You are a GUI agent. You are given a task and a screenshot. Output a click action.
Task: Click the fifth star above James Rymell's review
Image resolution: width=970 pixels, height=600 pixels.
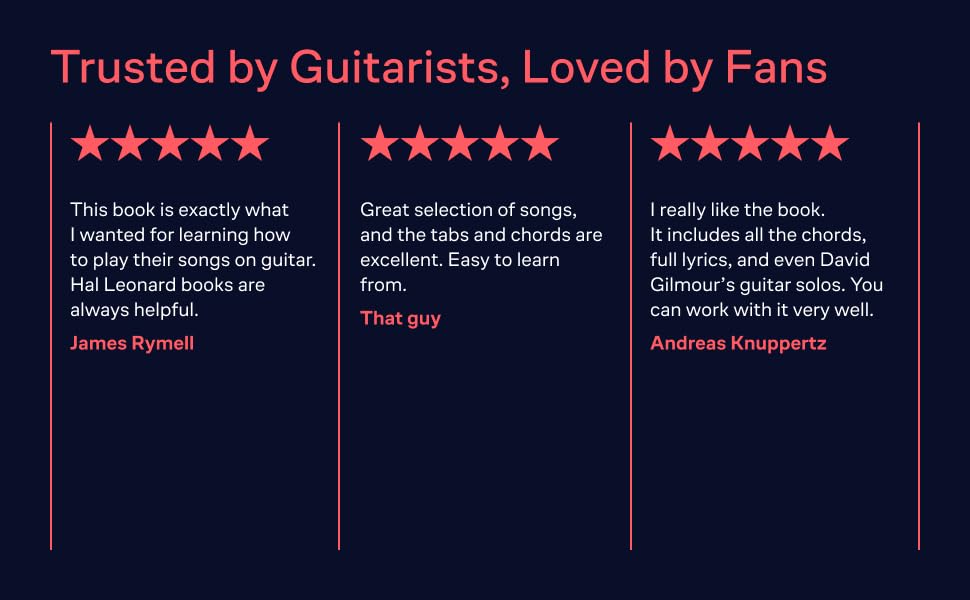250,144
